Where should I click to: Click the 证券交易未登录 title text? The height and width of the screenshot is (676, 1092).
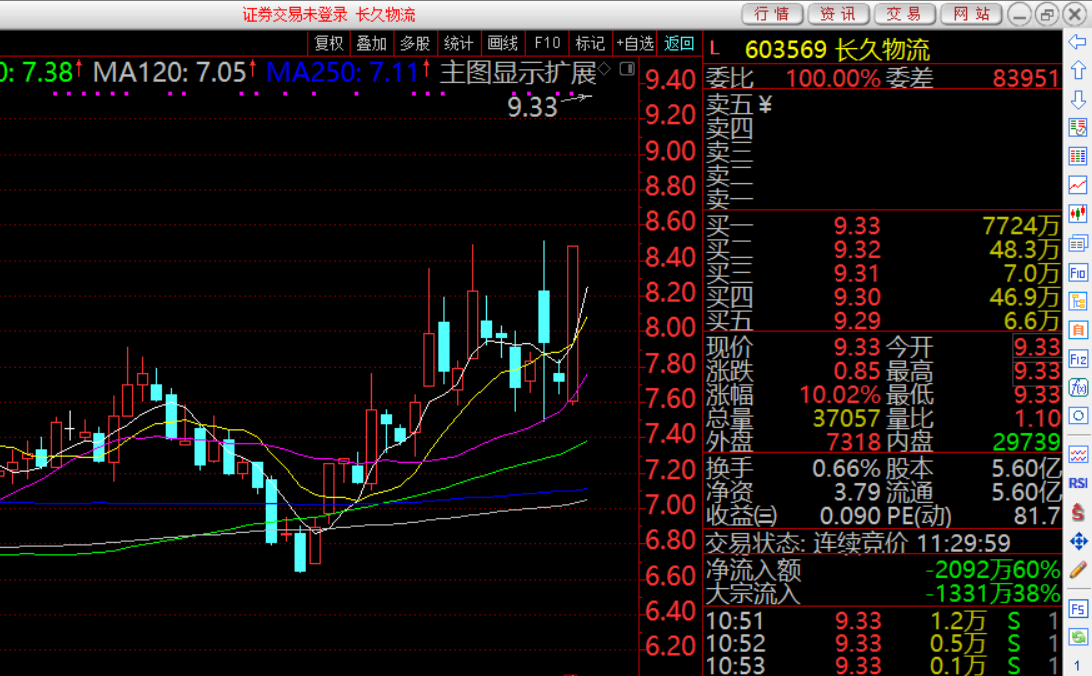point(295,14)
